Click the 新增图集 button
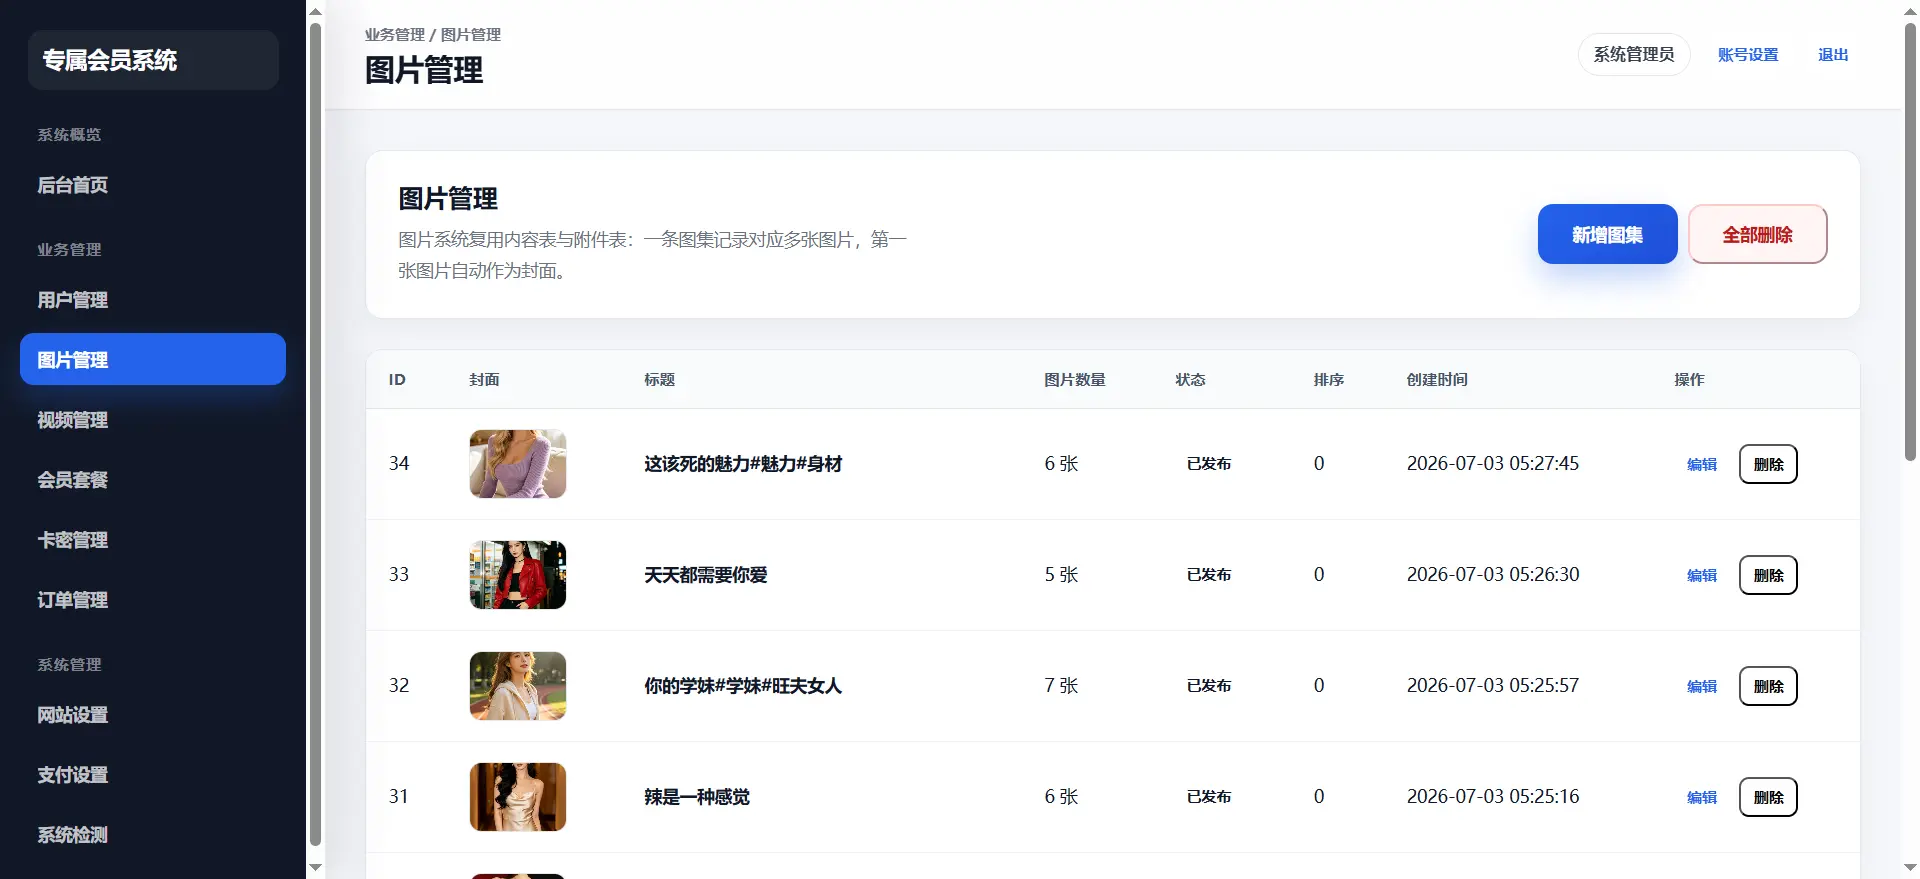Viewport: 1920px width, 879px height. (1607, 234)
